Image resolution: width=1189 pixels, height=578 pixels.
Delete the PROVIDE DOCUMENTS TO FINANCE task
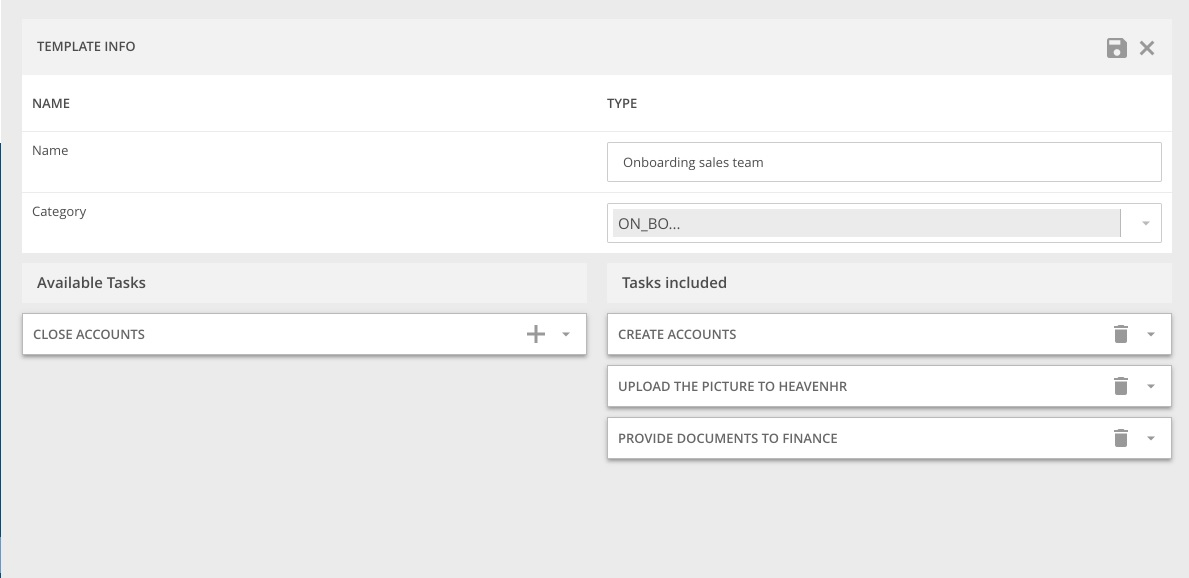[1121, 437]
